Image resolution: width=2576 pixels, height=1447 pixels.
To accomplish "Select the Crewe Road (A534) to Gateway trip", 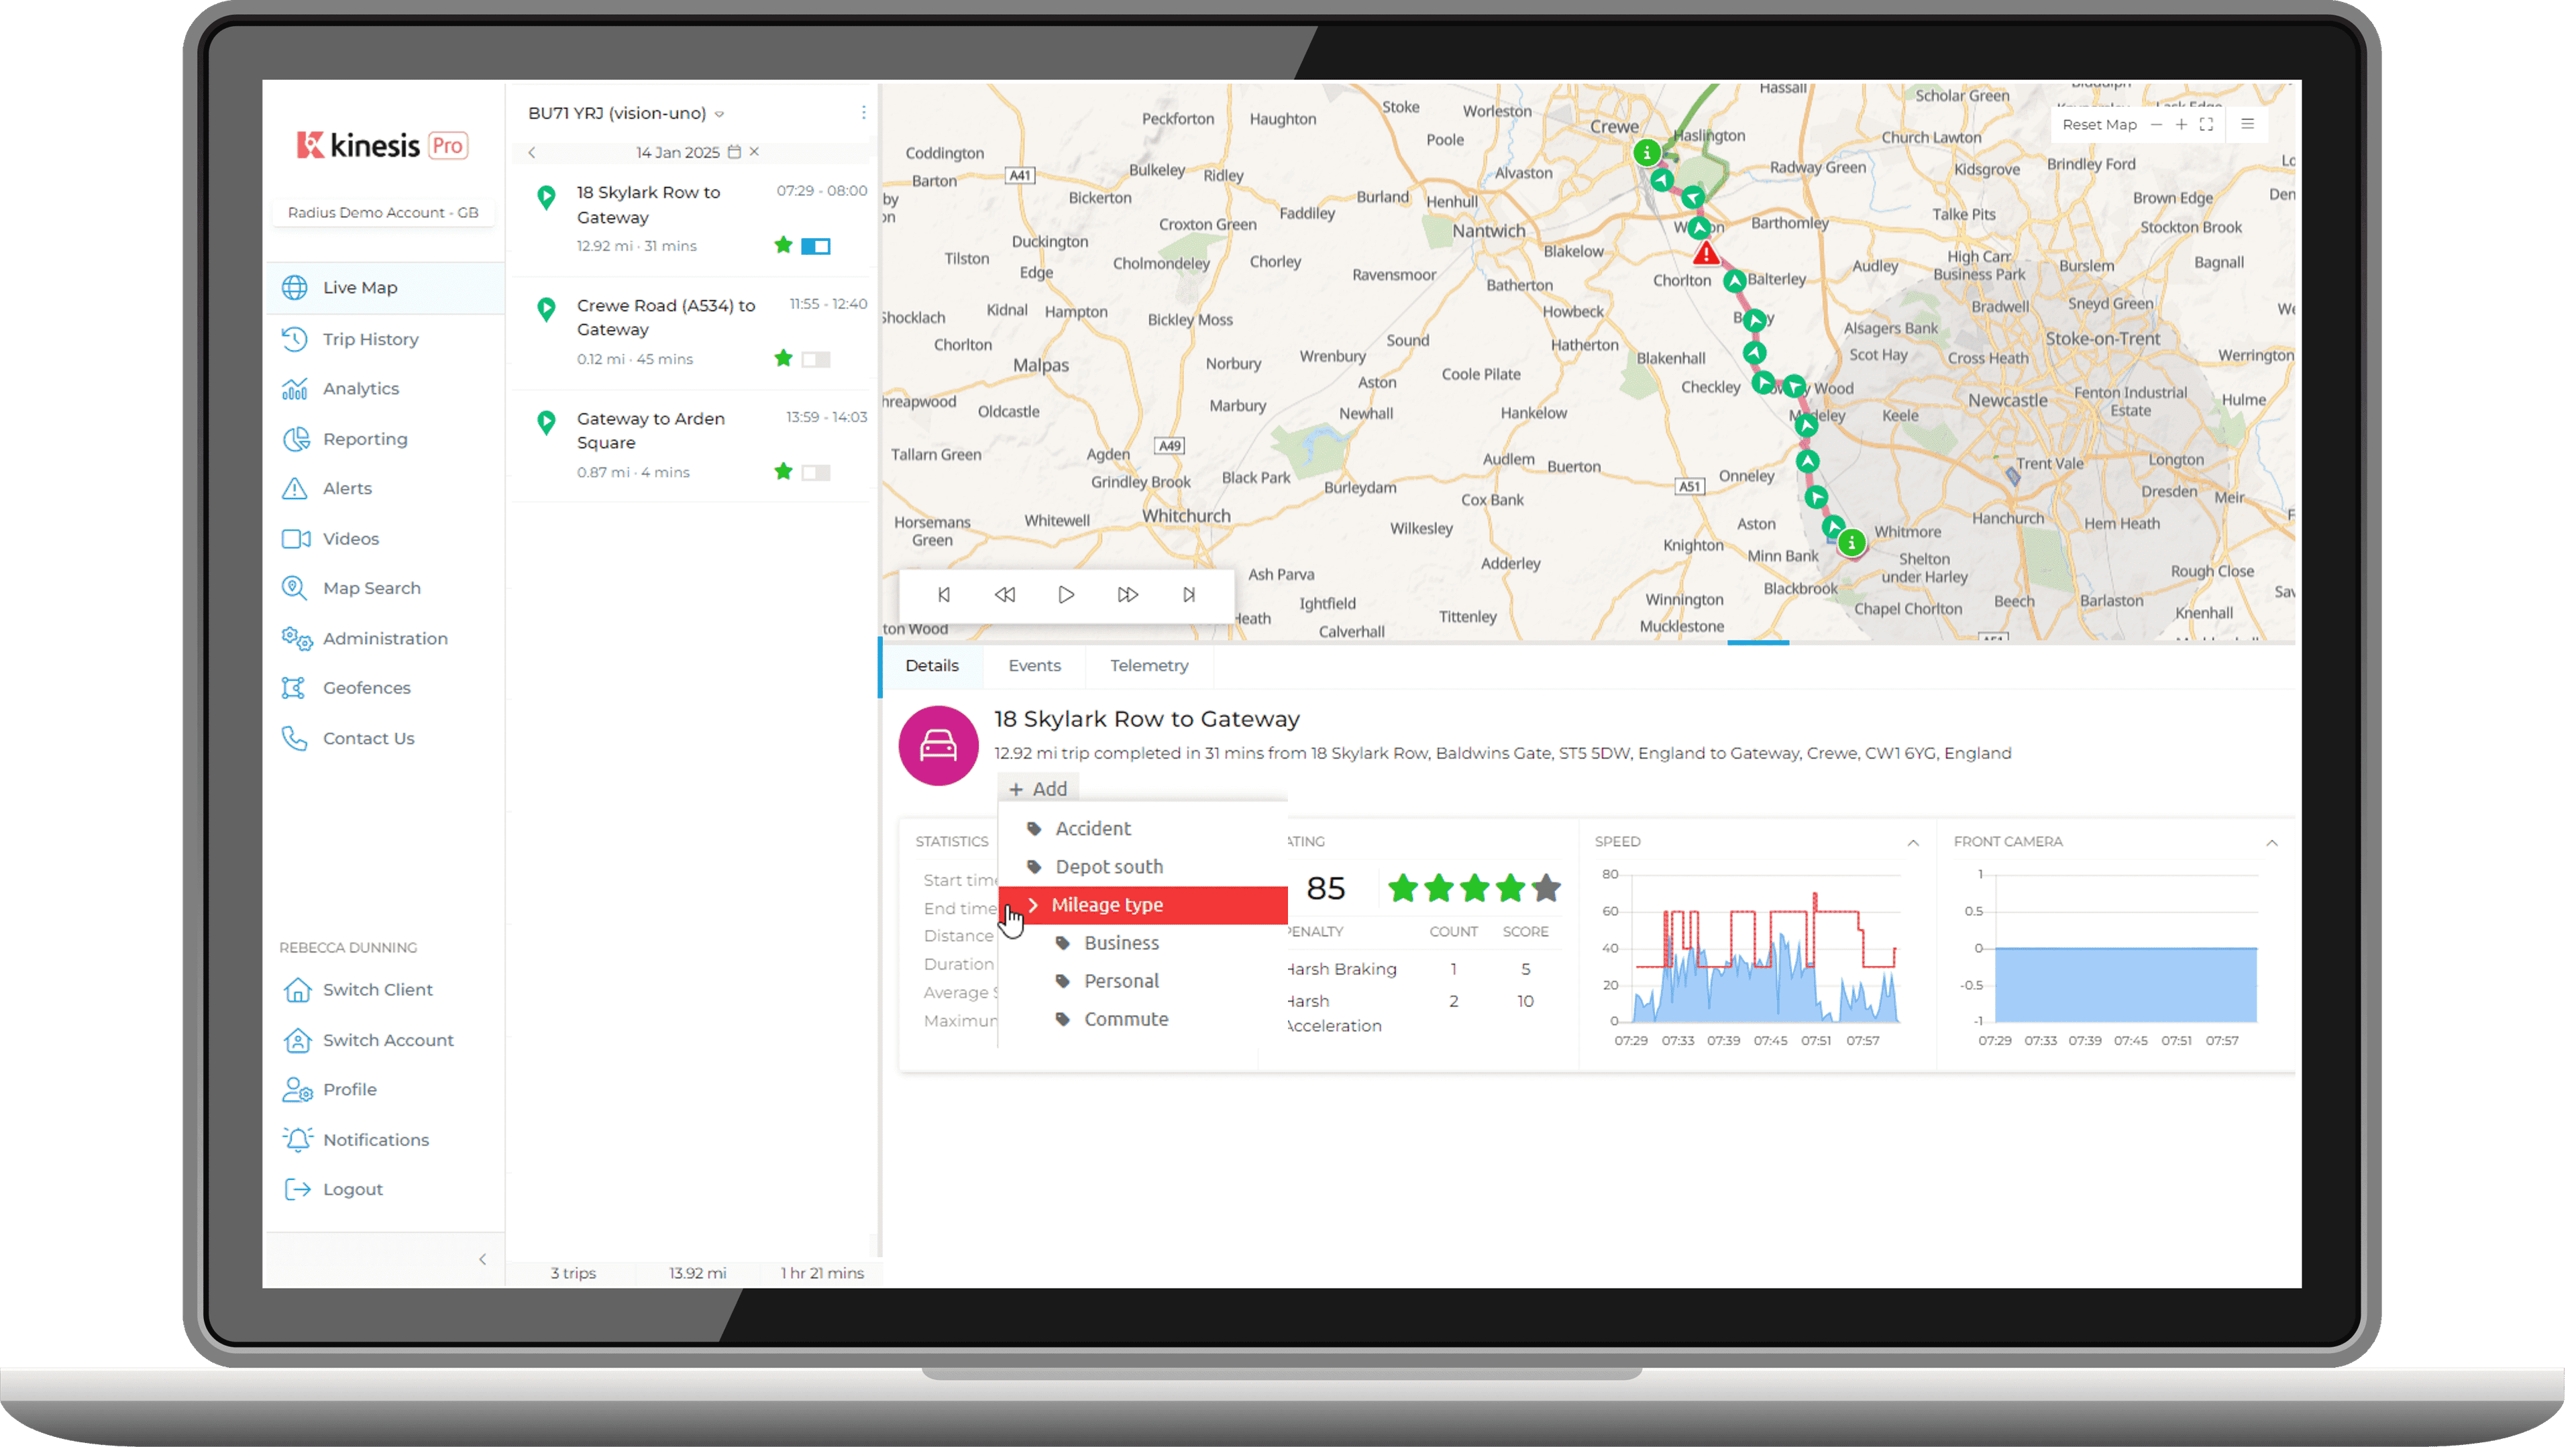I will point(692,332).
